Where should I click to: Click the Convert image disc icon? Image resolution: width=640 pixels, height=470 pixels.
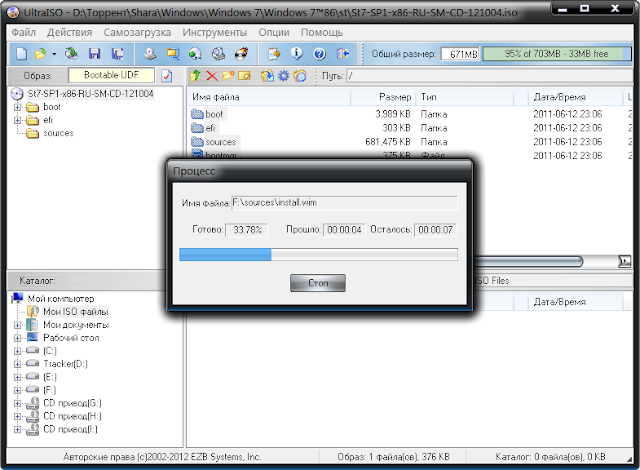point(195,53)
